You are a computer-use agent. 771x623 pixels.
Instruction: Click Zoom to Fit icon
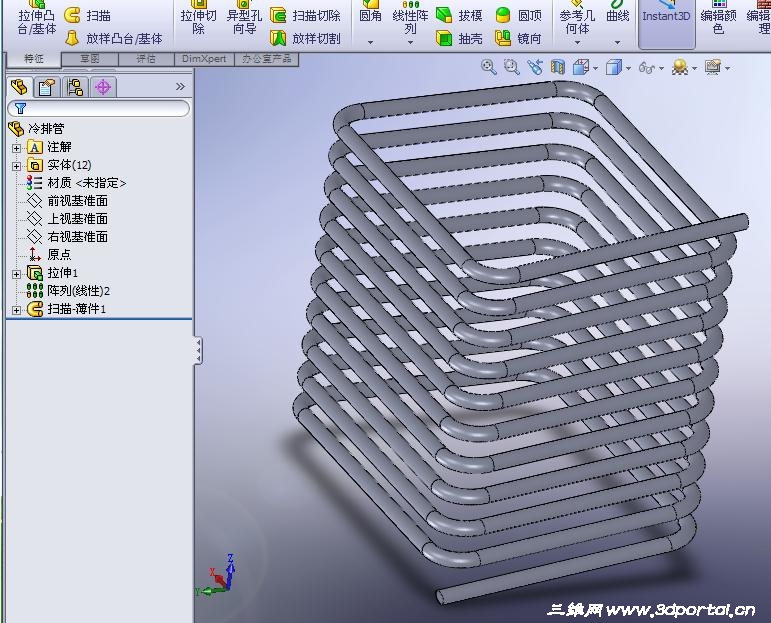point(488,67)
